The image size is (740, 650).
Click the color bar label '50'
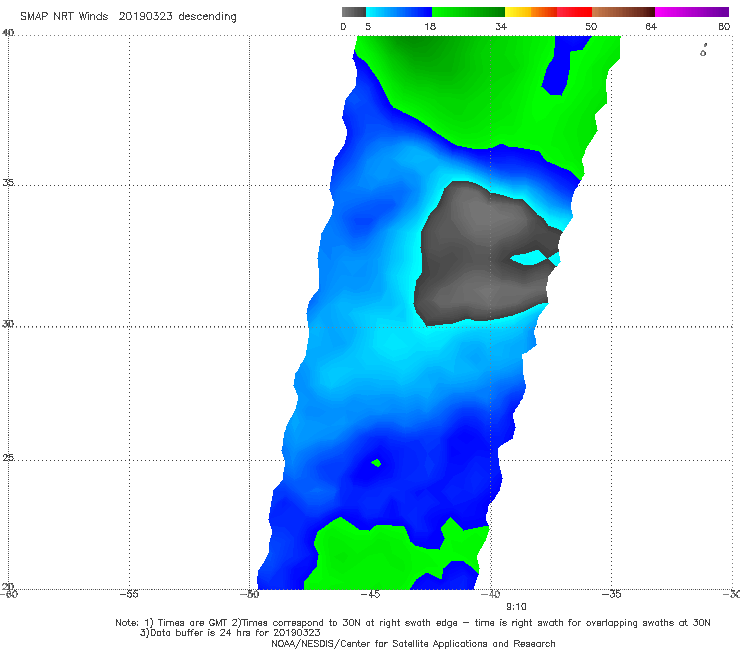(x=591, y=27)
